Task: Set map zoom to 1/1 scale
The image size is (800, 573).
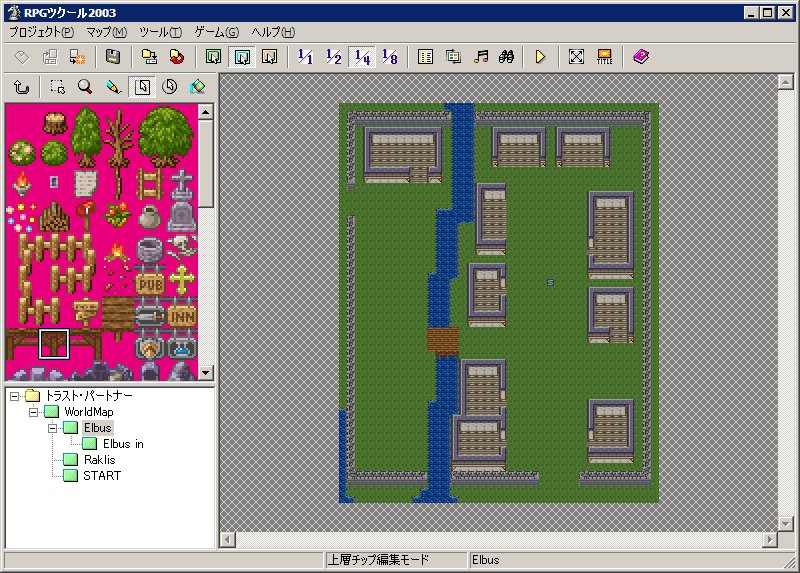Action: tap(305, 57)
